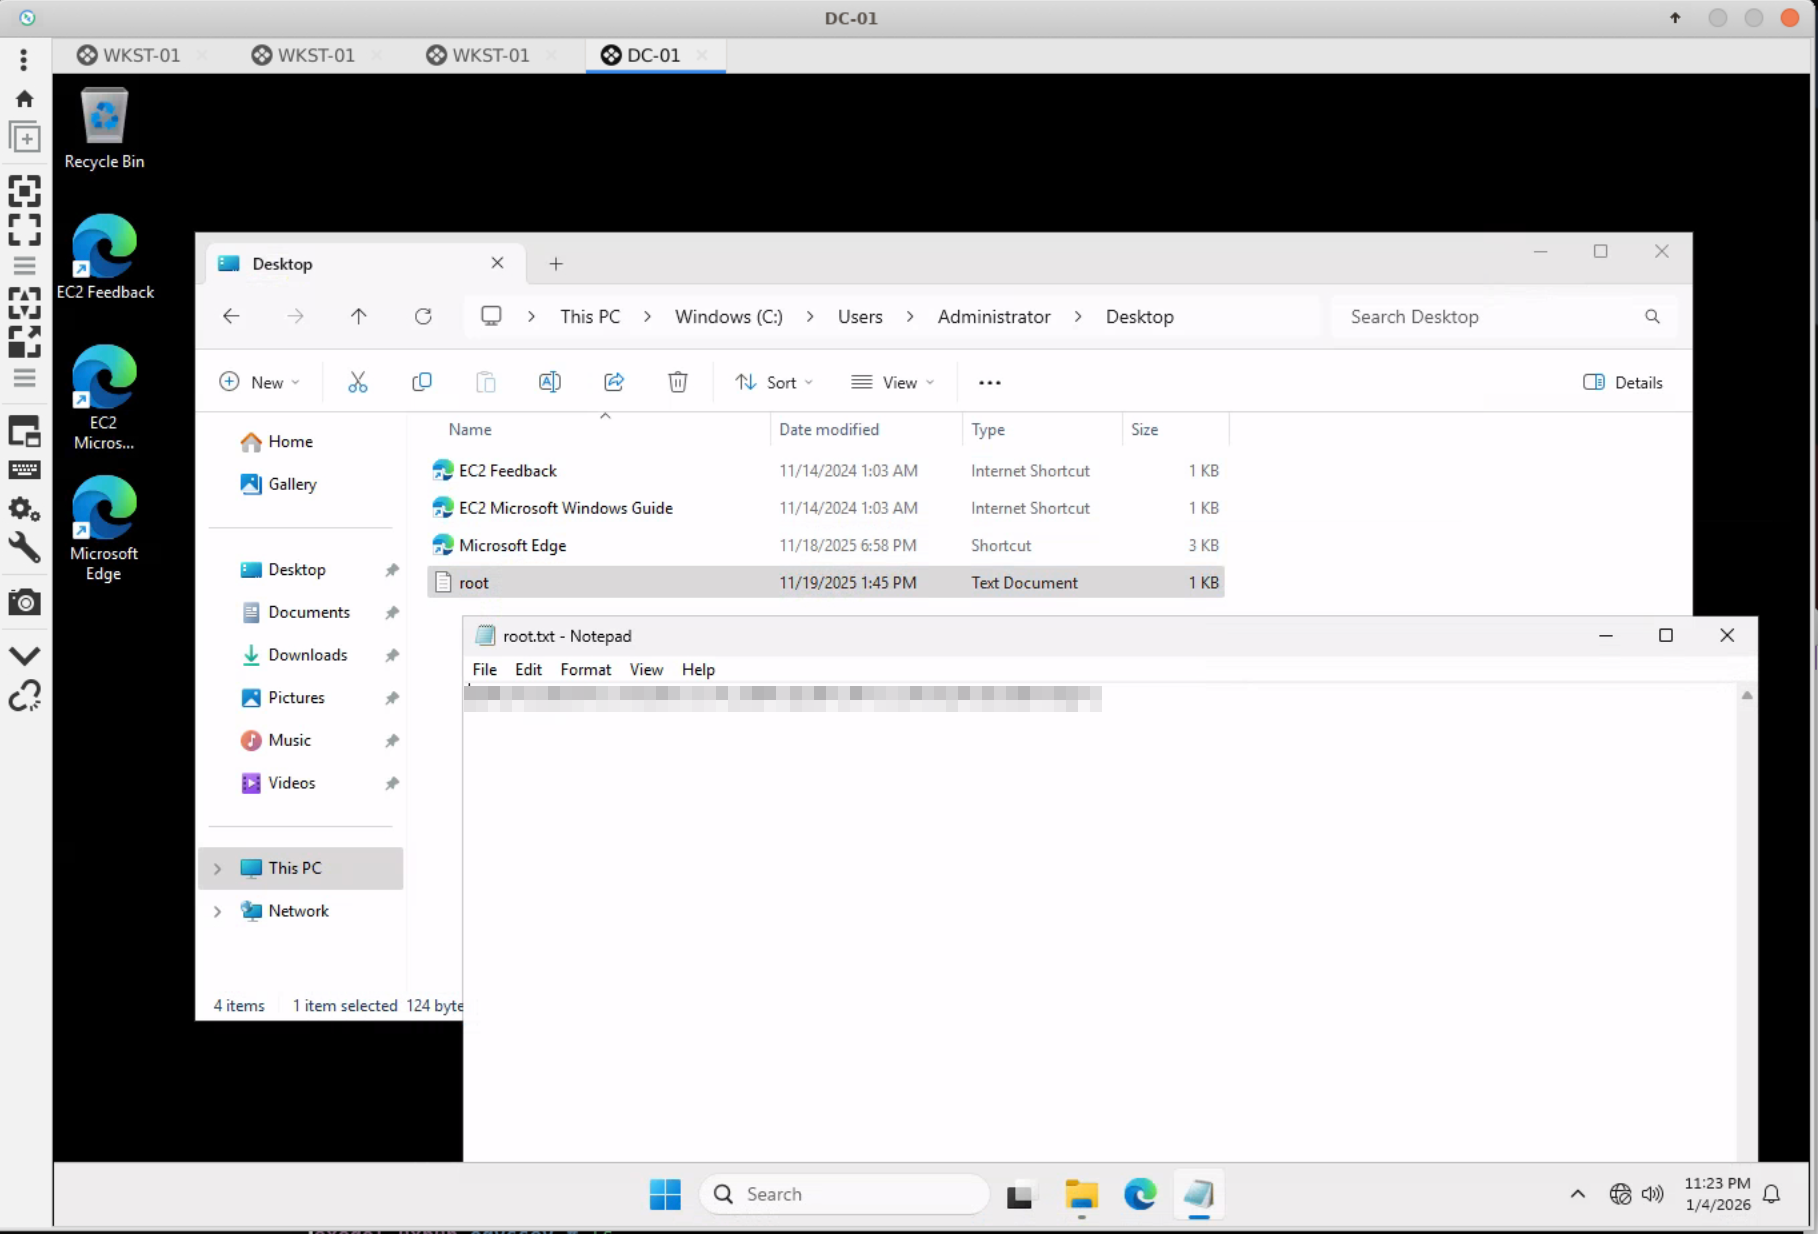Open the settings gear icon in sidebar
The image size is (1818, 1234).
pyautogui.click(x=25, y=510)
